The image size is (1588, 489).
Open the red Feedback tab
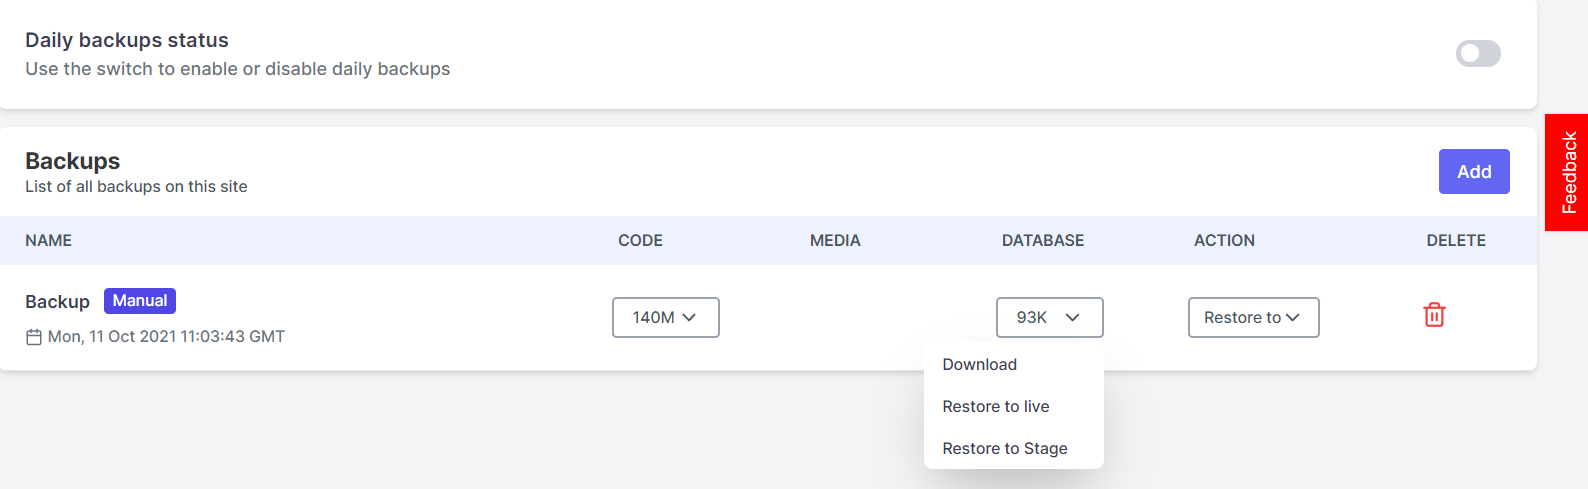(x=1567, y=172)
